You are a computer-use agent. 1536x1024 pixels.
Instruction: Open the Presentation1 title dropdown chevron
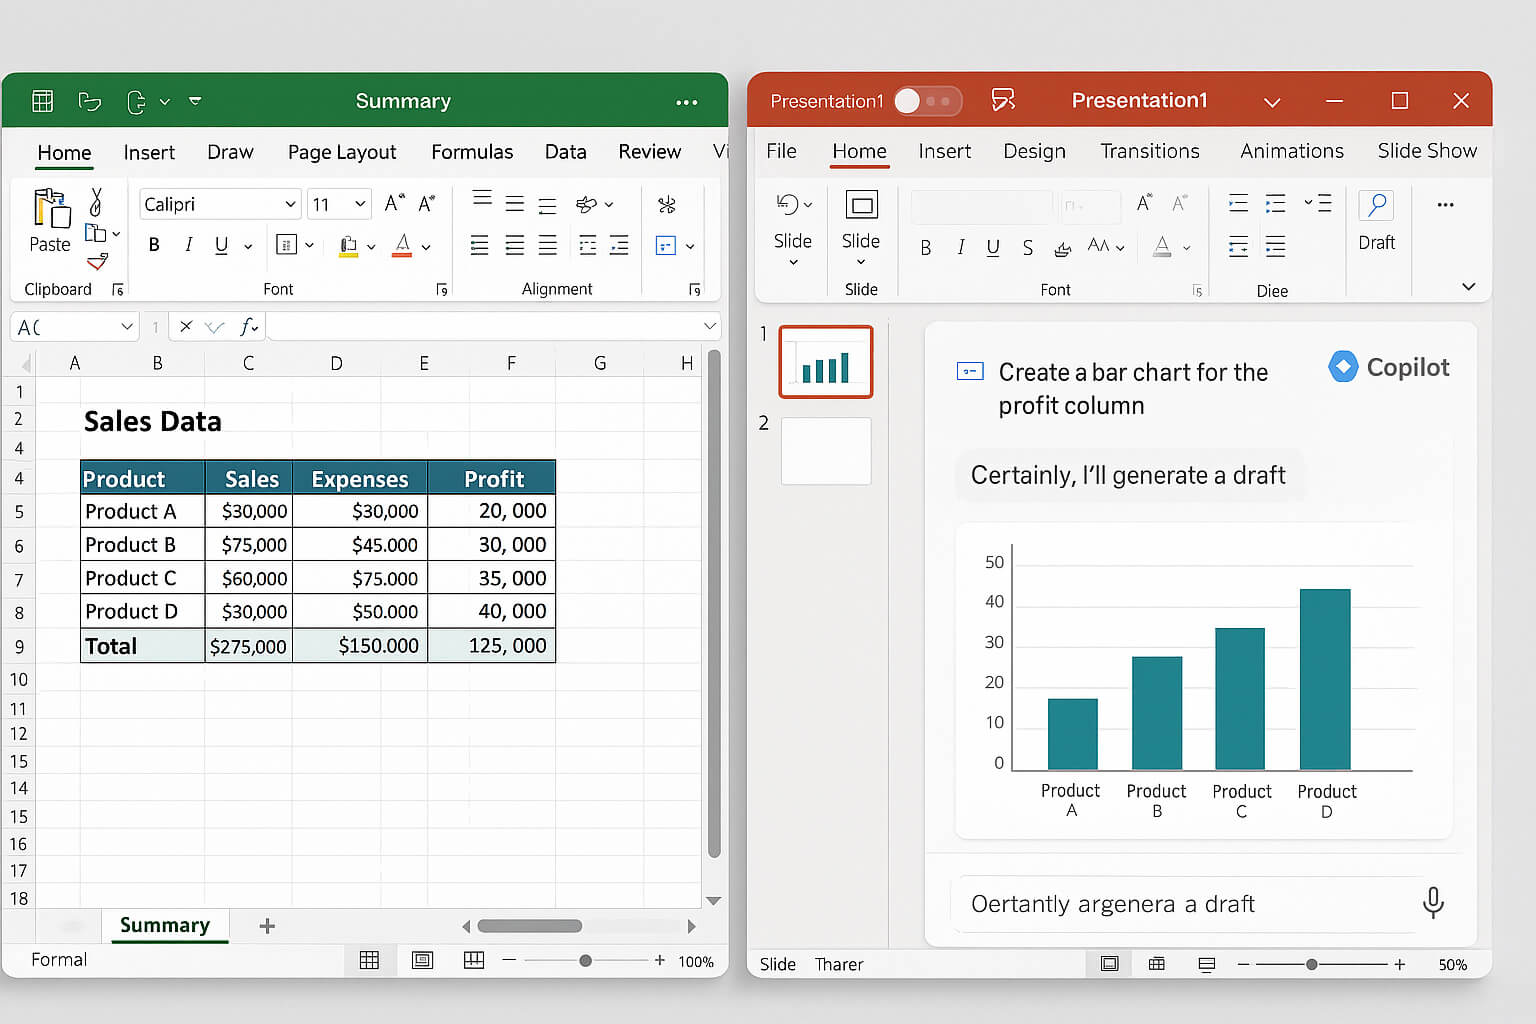[x=1272, y=102]
